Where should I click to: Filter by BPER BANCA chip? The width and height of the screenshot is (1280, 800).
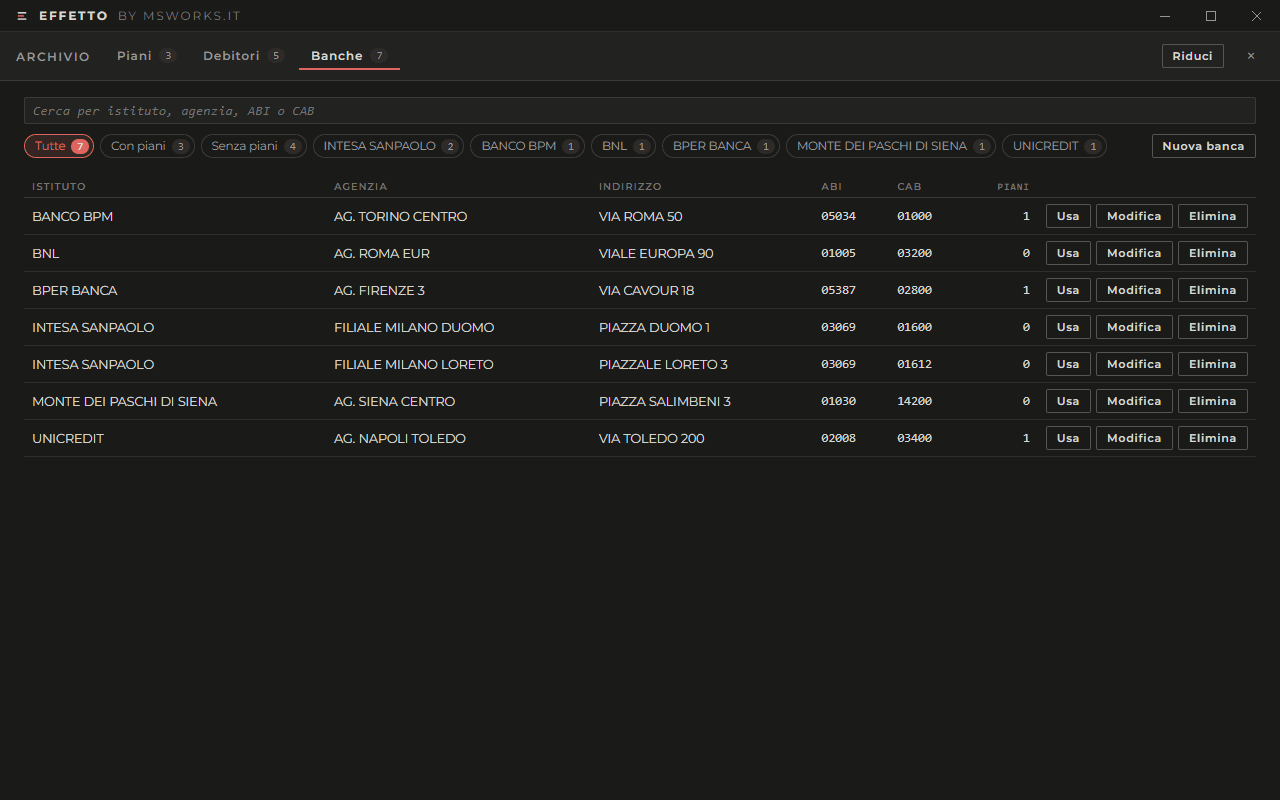click(721, 146)
